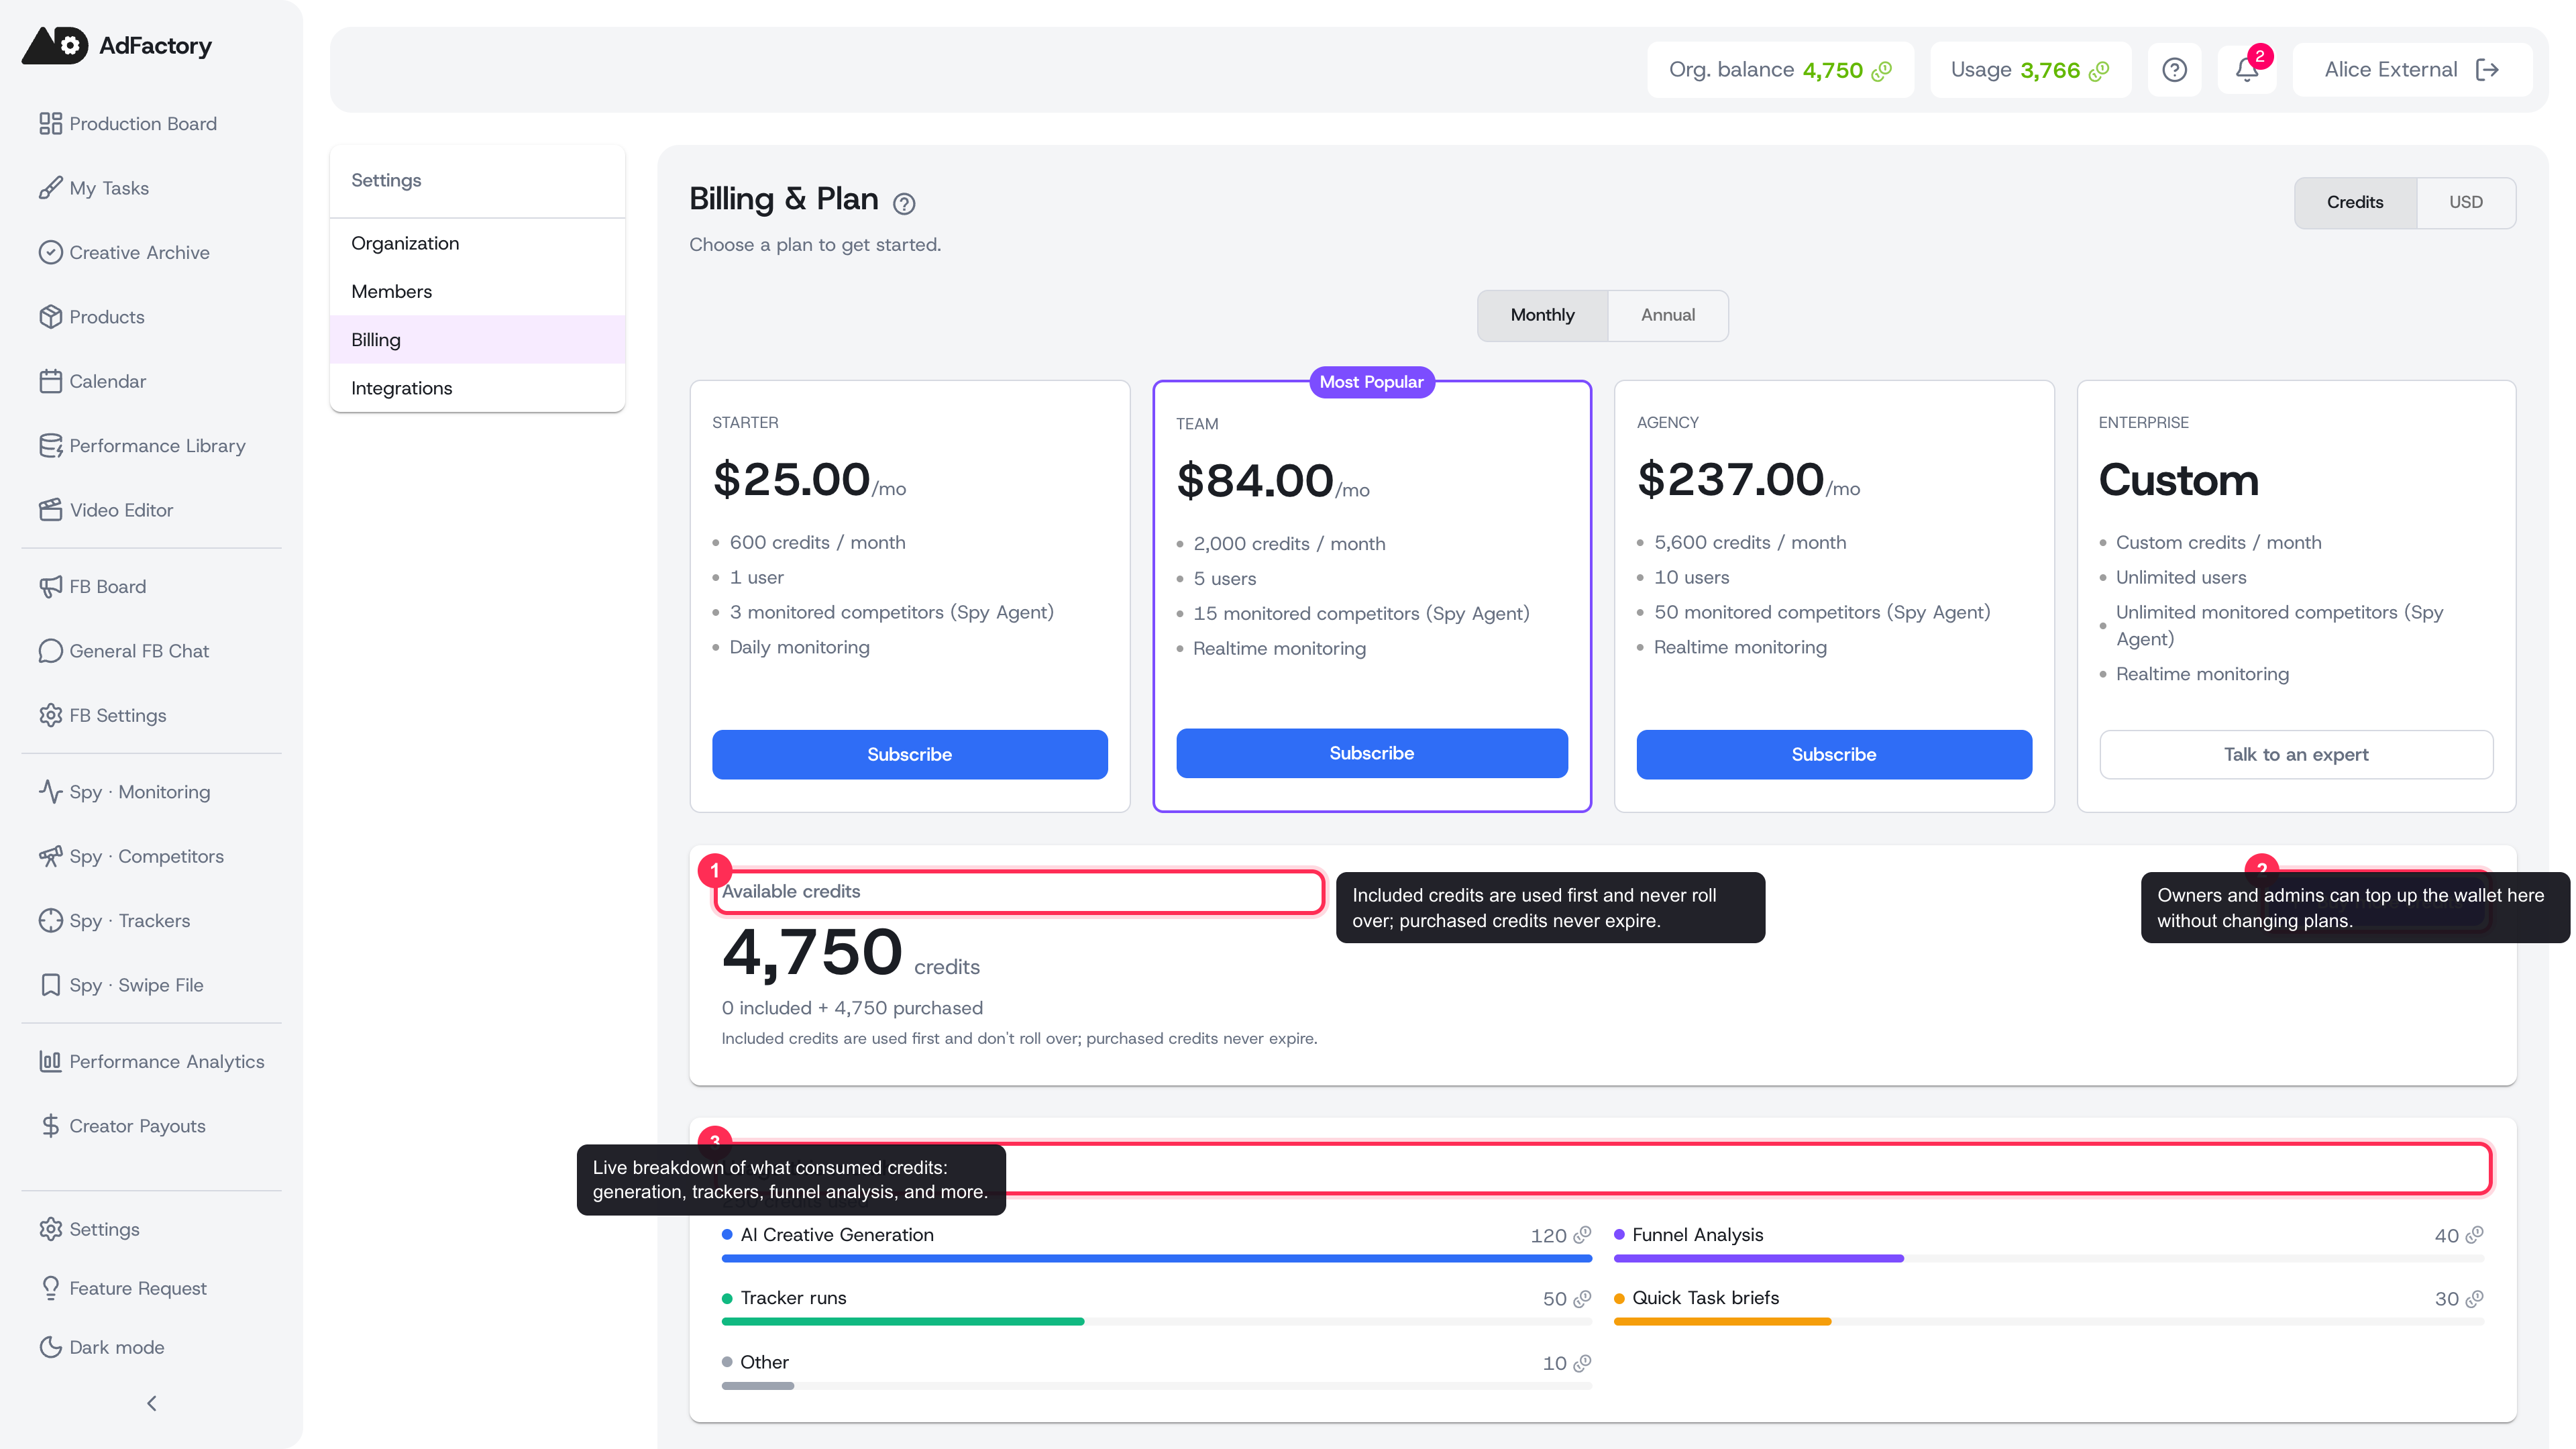Click the '120' AI Creative Generation credit value
Screen dimensions: 2576x1449
click(1548, 1236)
